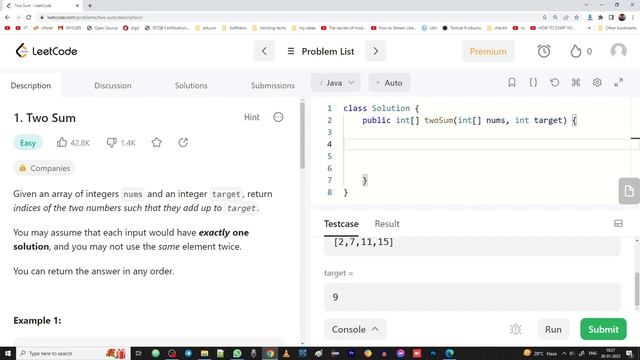Click the LeetCode logo

pyautogui.click(x=46, y=51)
